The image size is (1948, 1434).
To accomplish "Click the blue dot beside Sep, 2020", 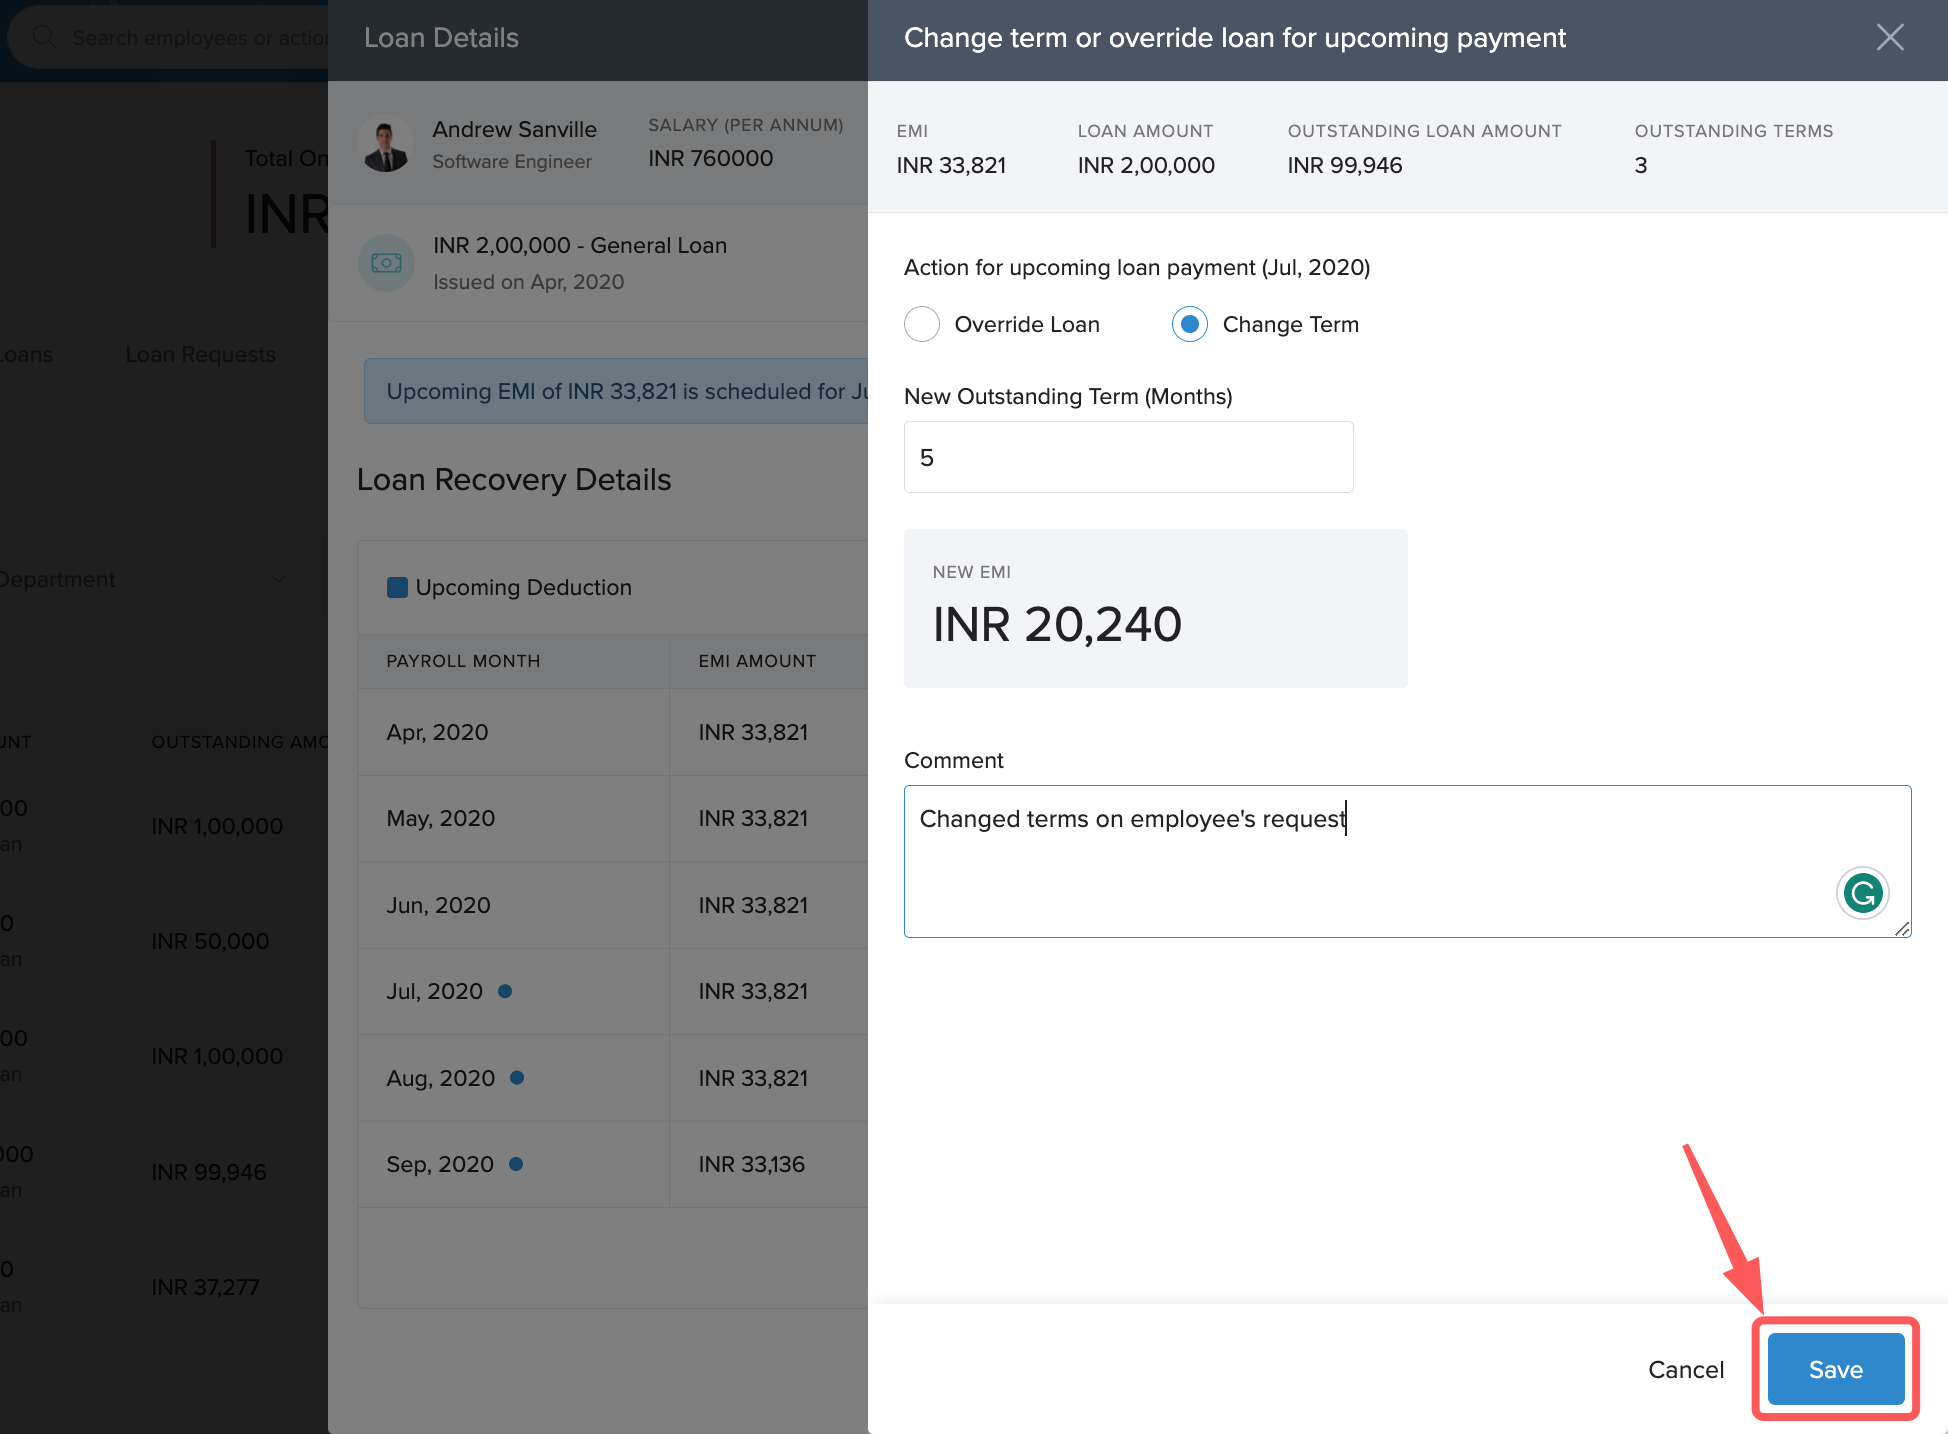I will pyautogui.click(x=516, y=1164).
